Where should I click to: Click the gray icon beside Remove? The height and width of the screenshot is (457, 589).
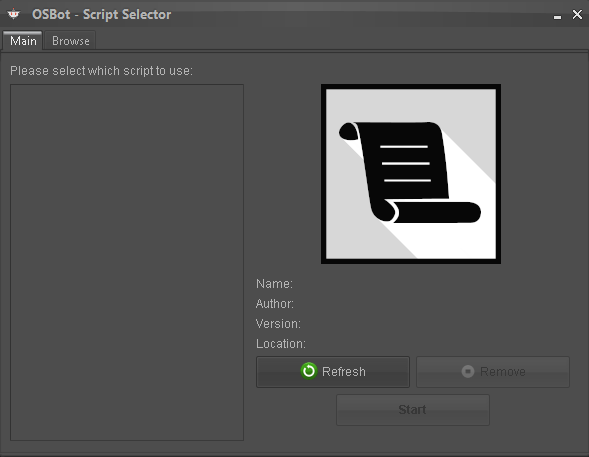pos(468,371)
